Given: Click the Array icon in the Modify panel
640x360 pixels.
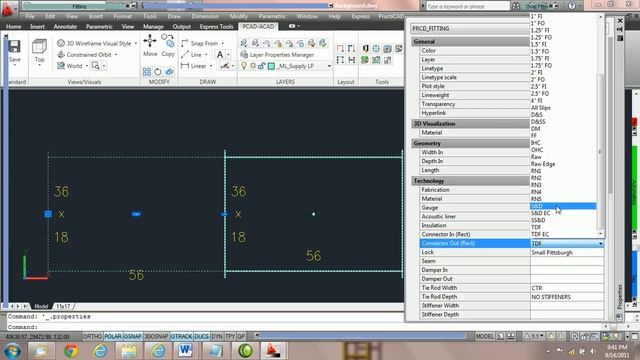Looking at the screenshot, I should pos(147,72).
